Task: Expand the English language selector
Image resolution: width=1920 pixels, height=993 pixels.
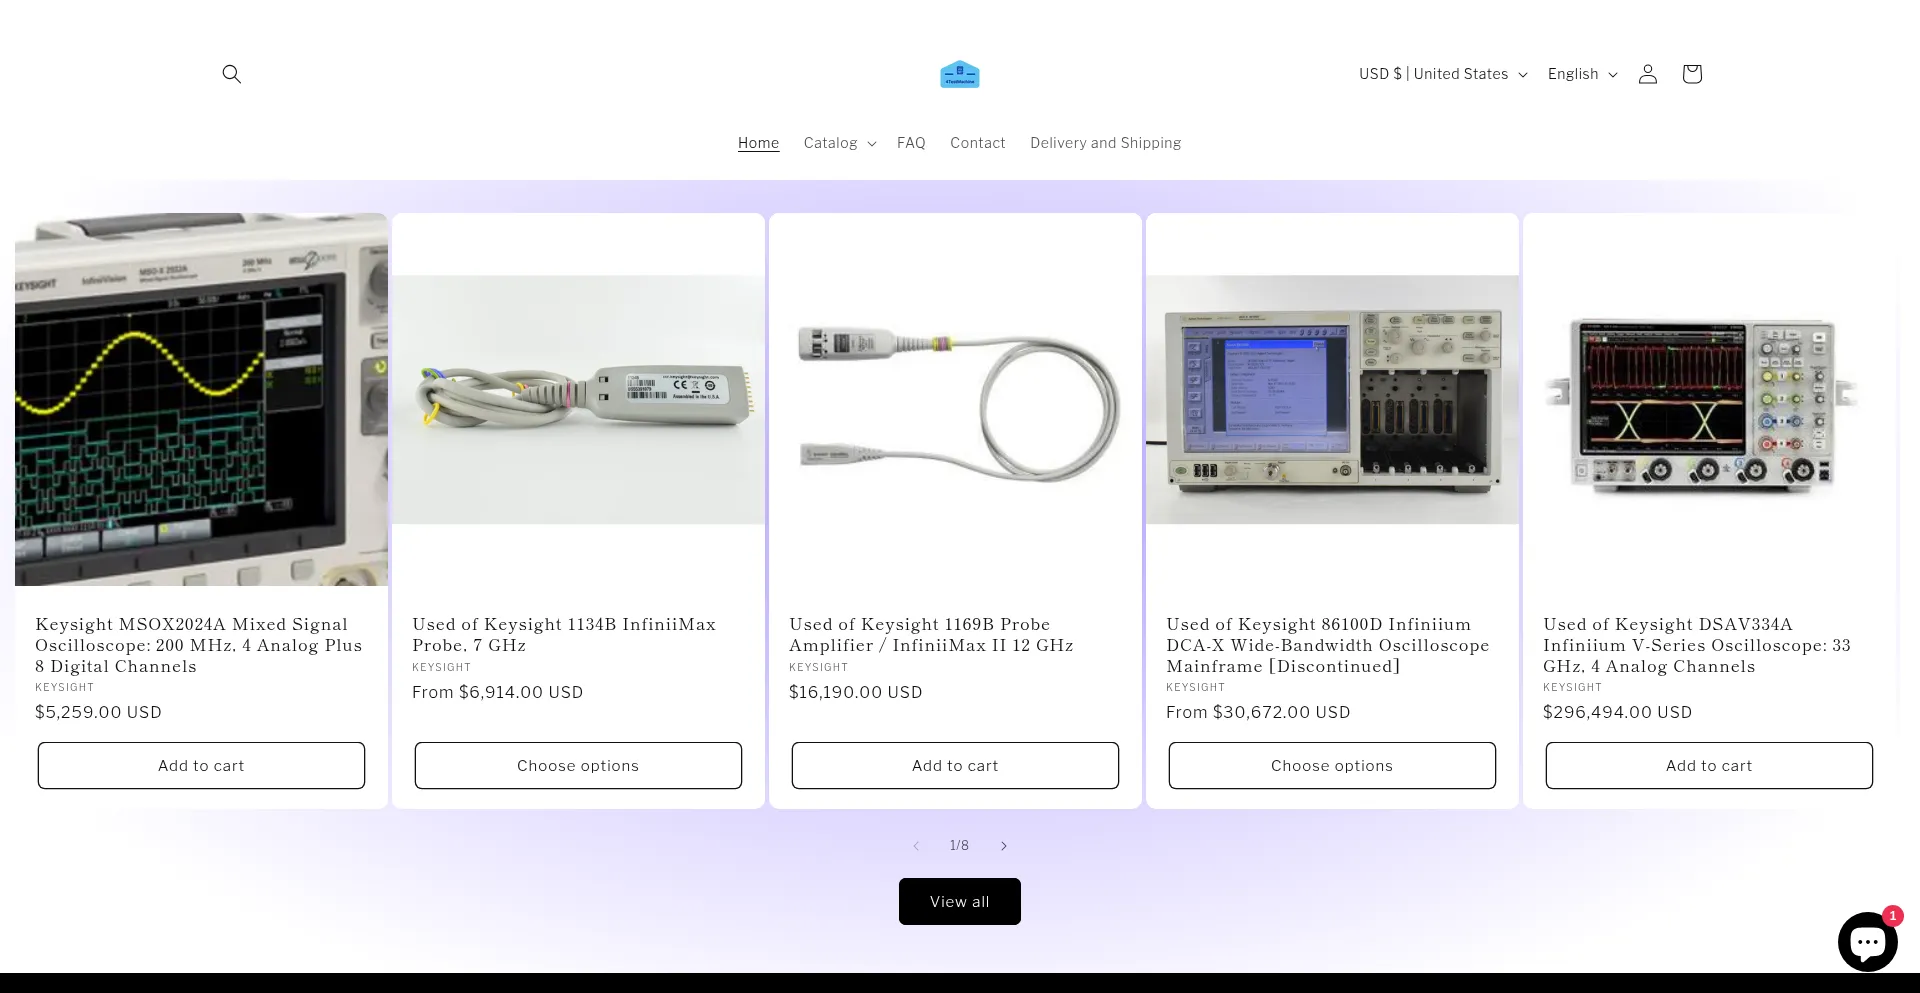Action: pyautogui.click(x=1582, y=74)
